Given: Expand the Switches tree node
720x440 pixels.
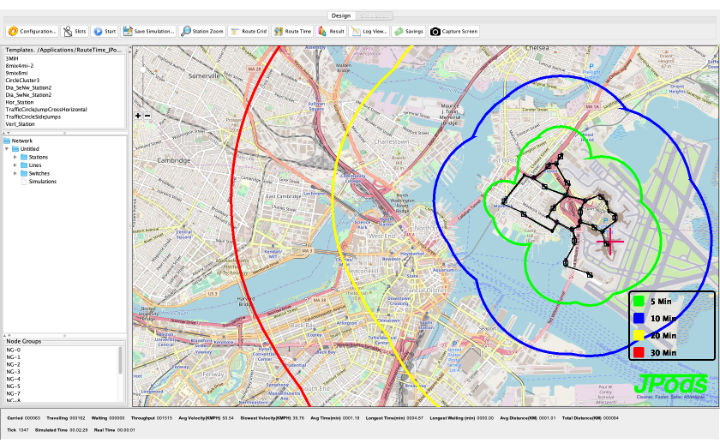Looking at the screenshot, I should (x=15, y=174).
